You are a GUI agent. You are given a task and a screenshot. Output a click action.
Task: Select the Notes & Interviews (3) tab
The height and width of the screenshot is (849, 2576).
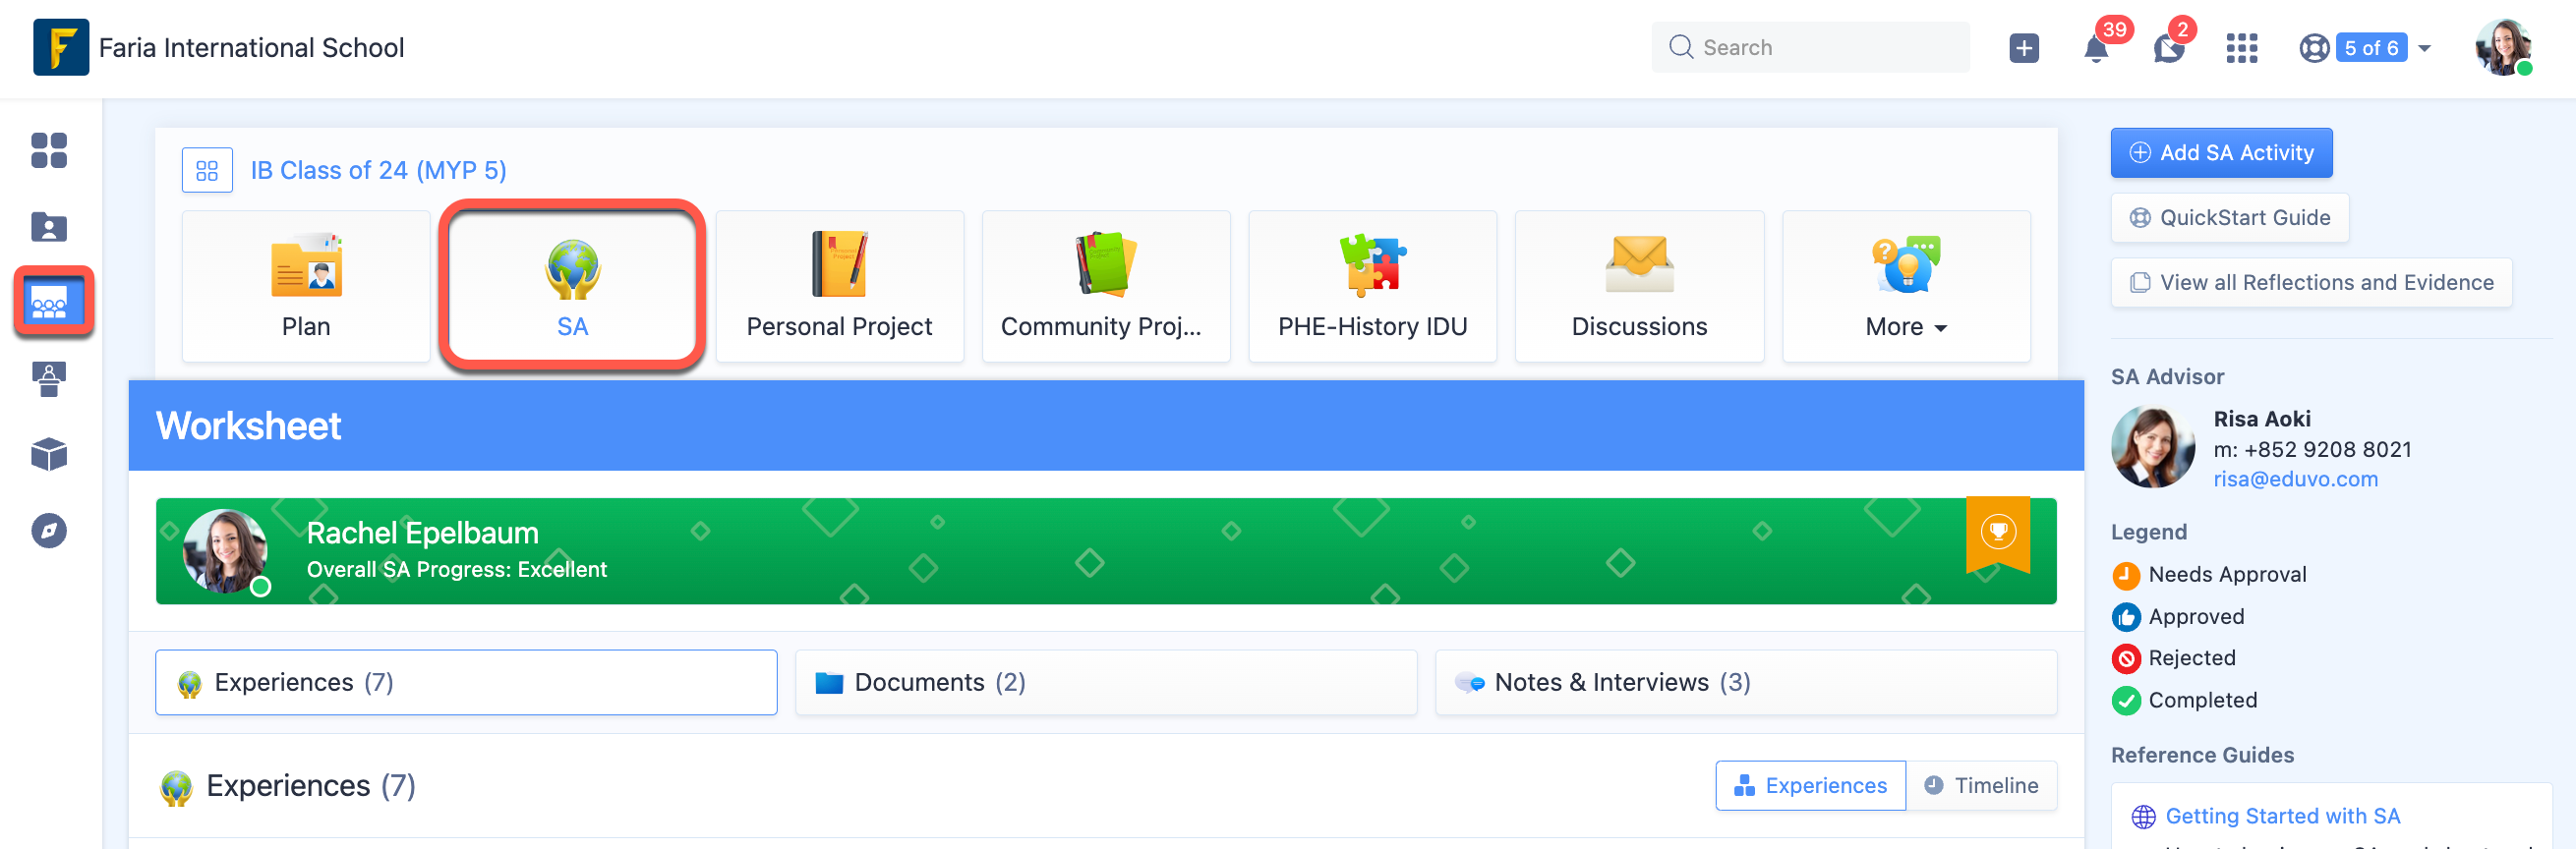pos(1745,682)
